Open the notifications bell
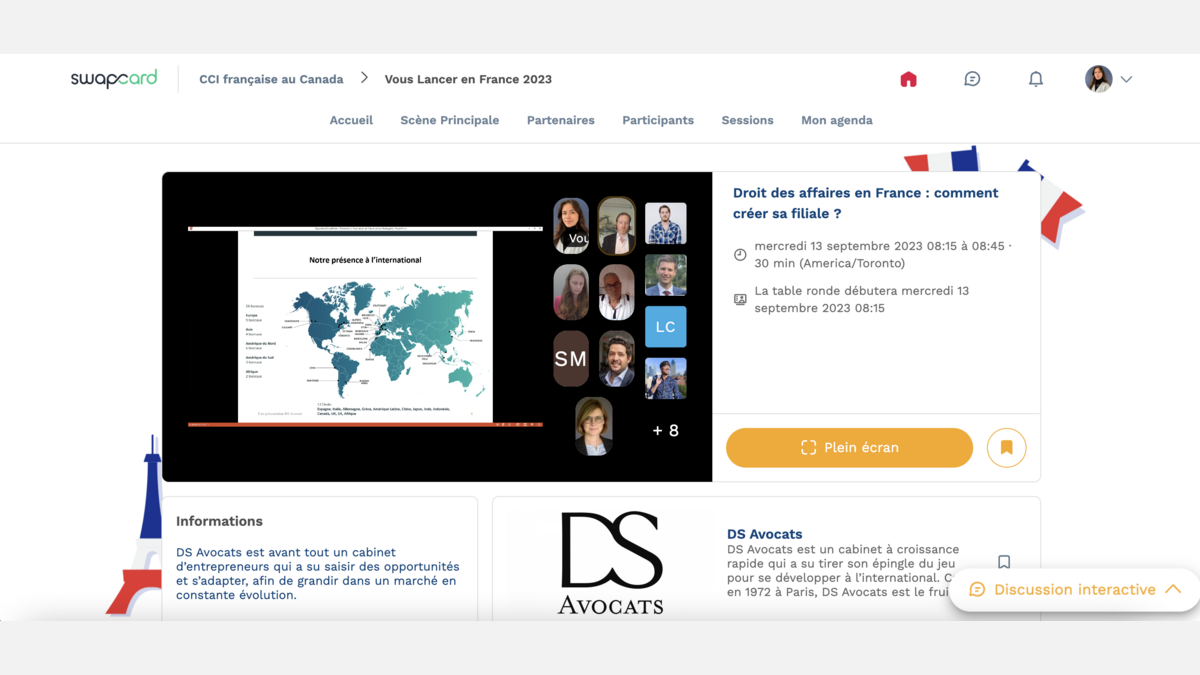This screenshot has height=675, width=1200. click(1036, 79)
